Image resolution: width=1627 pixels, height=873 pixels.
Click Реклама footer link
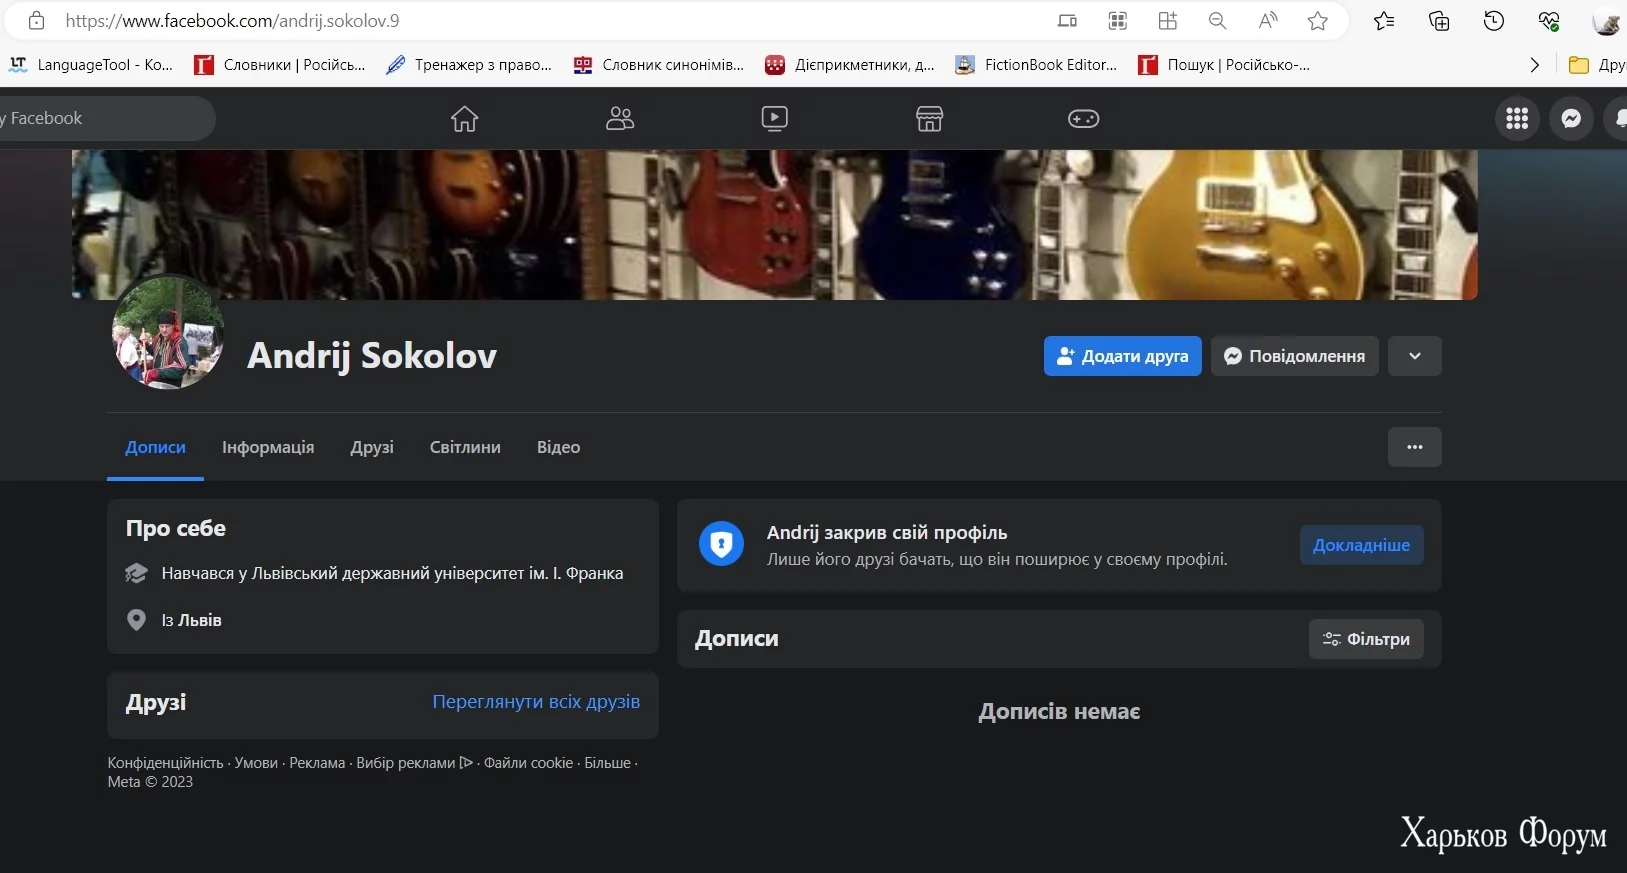click(x=317, y=763)
